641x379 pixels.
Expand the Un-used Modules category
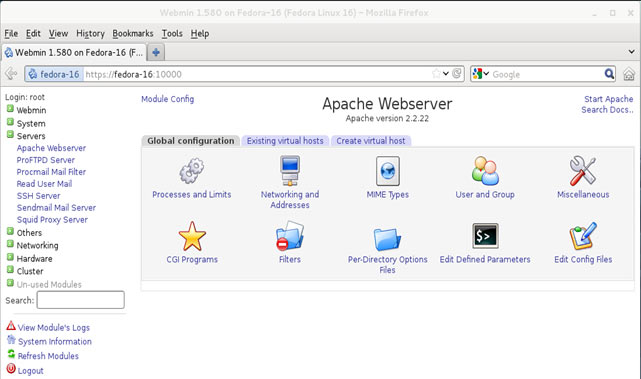point(10,283)
